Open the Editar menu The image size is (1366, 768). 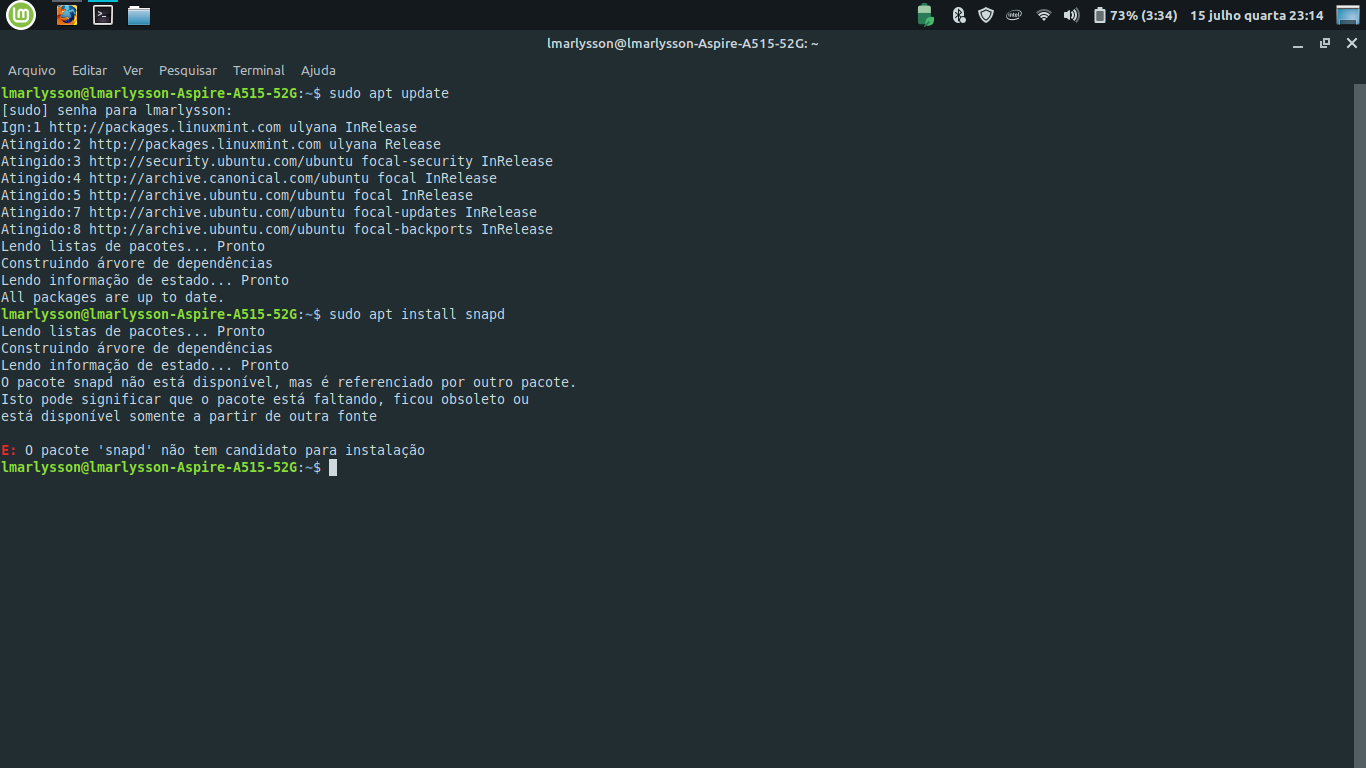[89, 71]
